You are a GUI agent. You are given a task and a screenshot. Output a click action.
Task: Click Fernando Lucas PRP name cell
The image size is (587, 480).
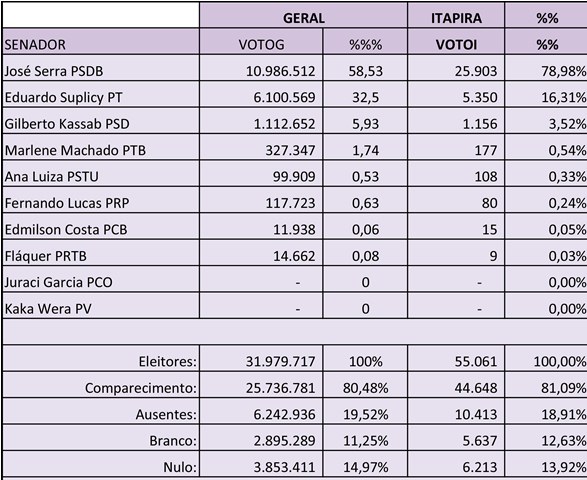click(101, 200)
